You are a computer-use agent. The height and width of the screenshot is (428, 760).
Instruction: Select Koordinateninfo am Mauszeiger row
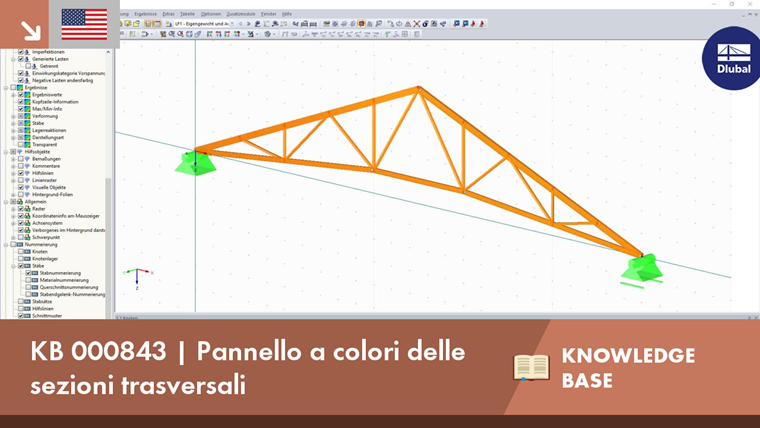(66, 216)
